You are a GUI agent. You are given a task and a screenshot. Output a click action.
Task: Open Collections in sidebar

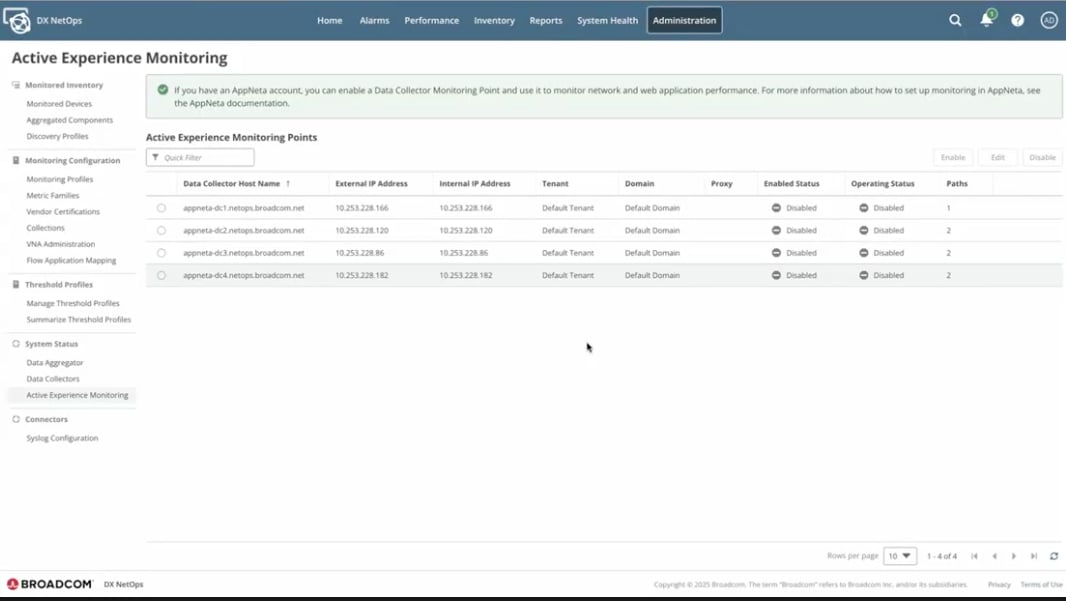pyautogui.click(x=46, y=228)
